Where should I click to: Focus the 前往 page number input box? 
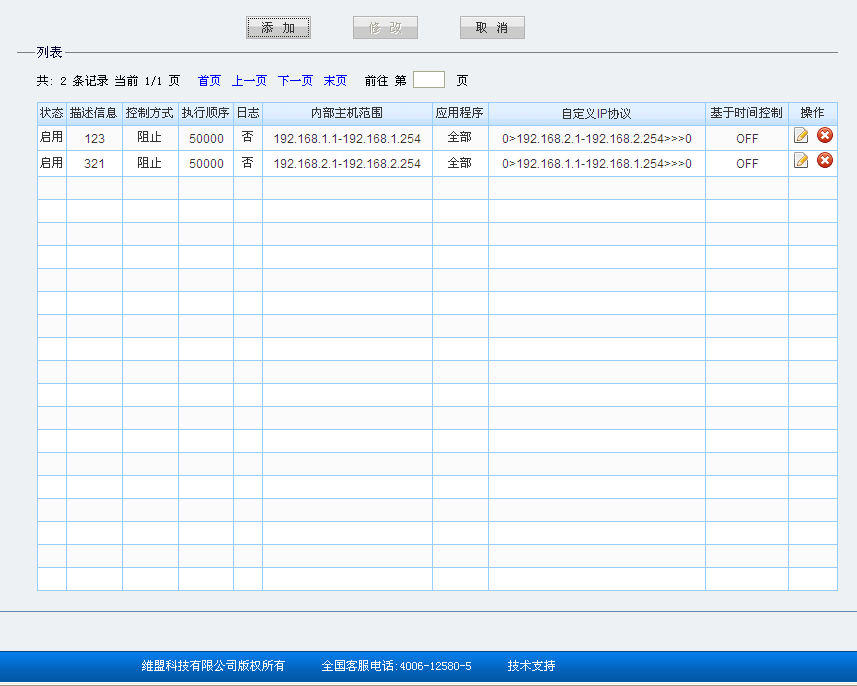click(x=428, y=80)
